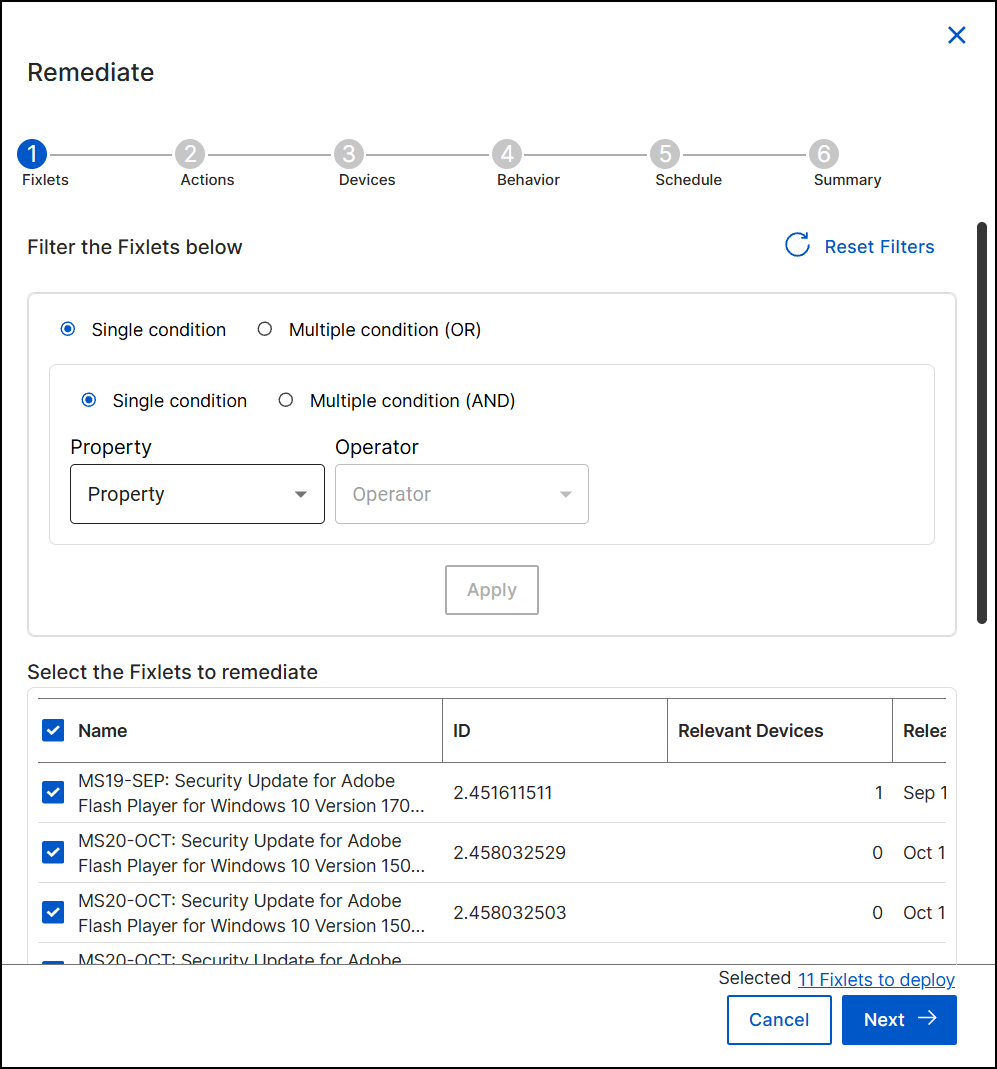Image resolution: width=997 pixels, height=1069 pixels.
Task: Open step 4 Behavior in wizard
Action: pos(507,154)
